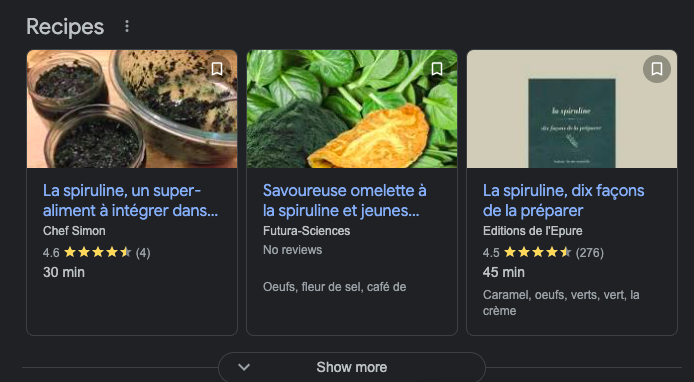Click the 'Caramel, oeufs, verts' ingredients text

click(561, 303)
